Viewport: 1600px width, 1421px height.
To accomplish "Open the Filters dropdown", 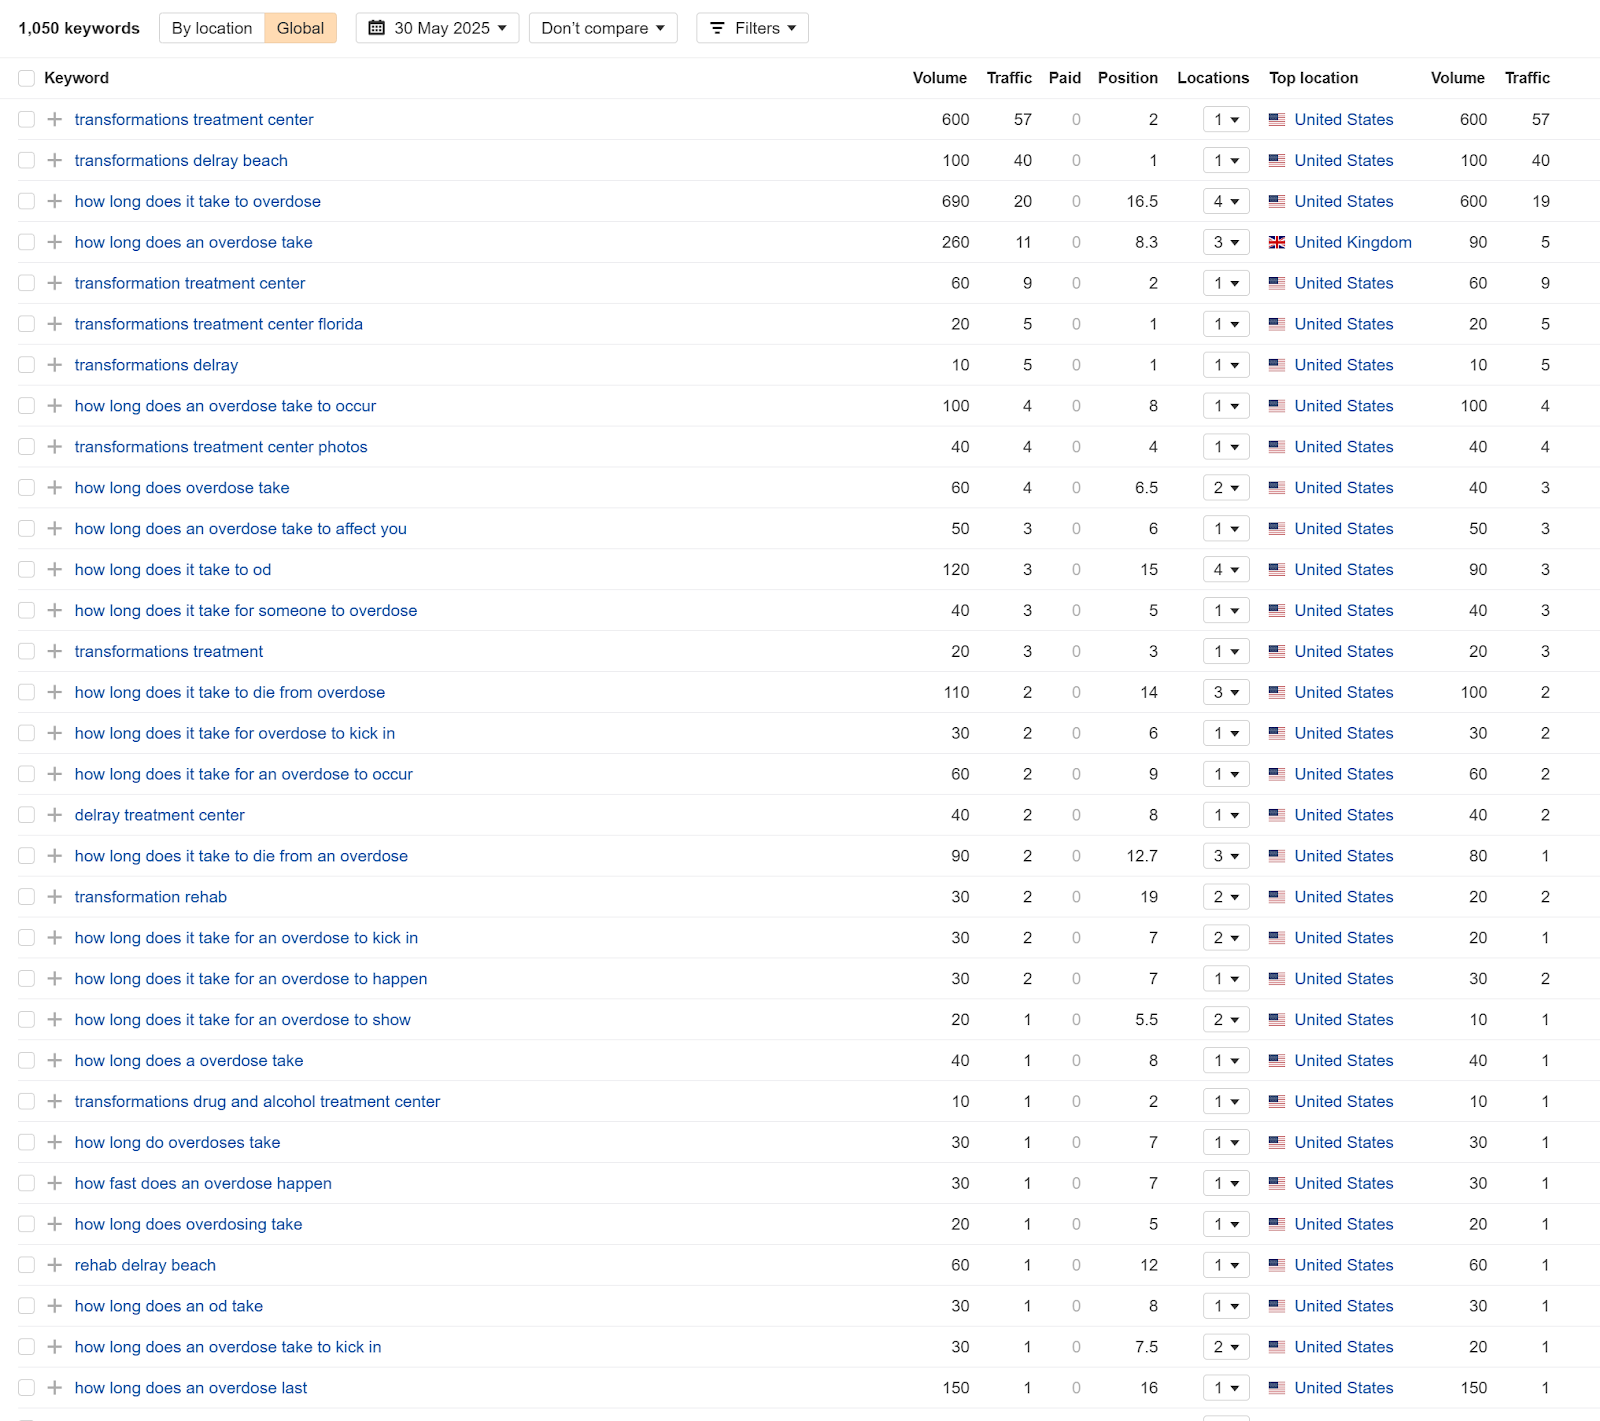I will click(752, 28).
